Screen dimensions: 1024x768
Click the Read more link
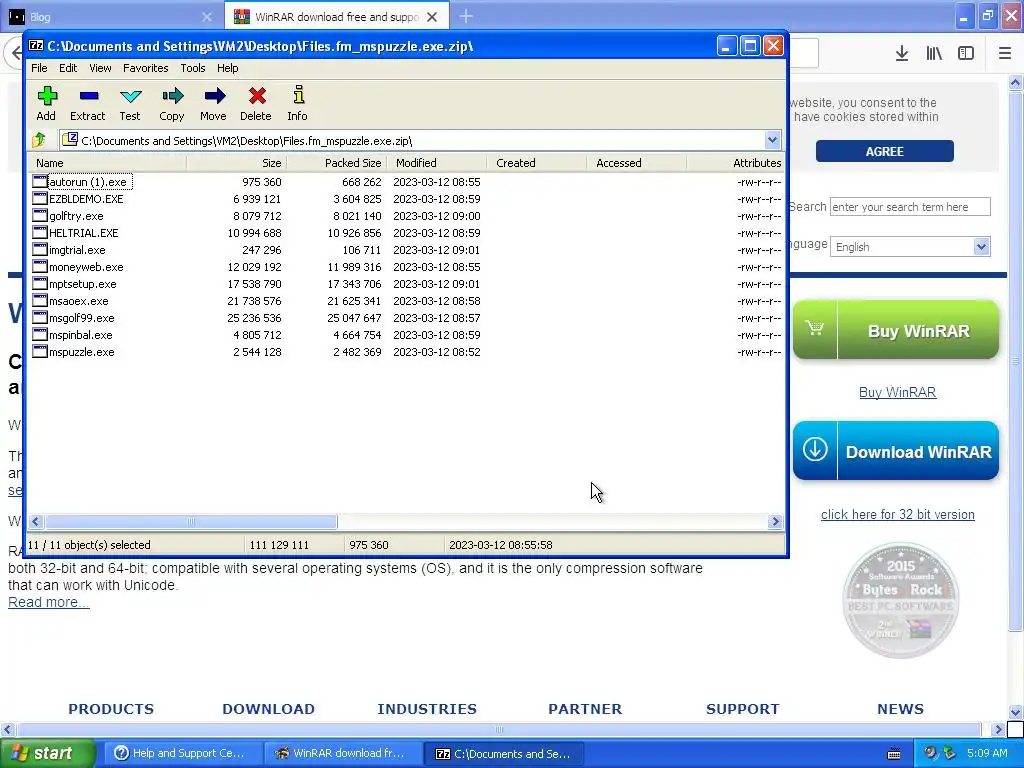48,602
